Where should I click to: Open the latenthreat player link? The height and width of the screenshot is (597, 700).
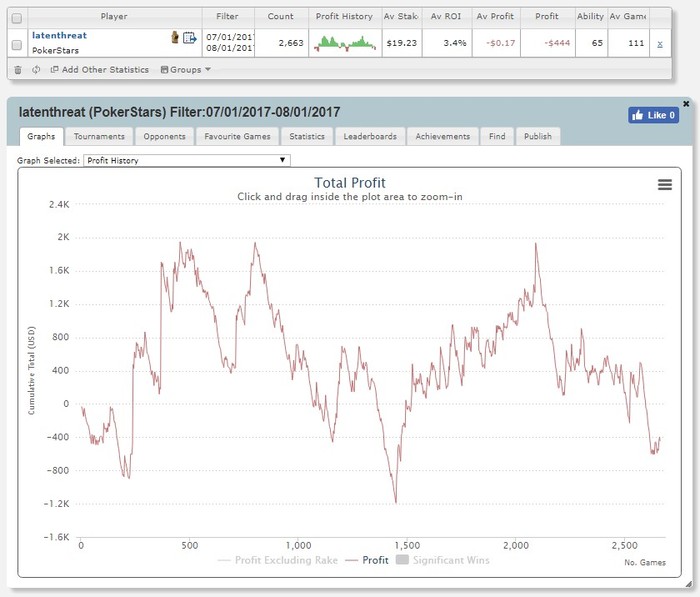[x=59, y=35]
